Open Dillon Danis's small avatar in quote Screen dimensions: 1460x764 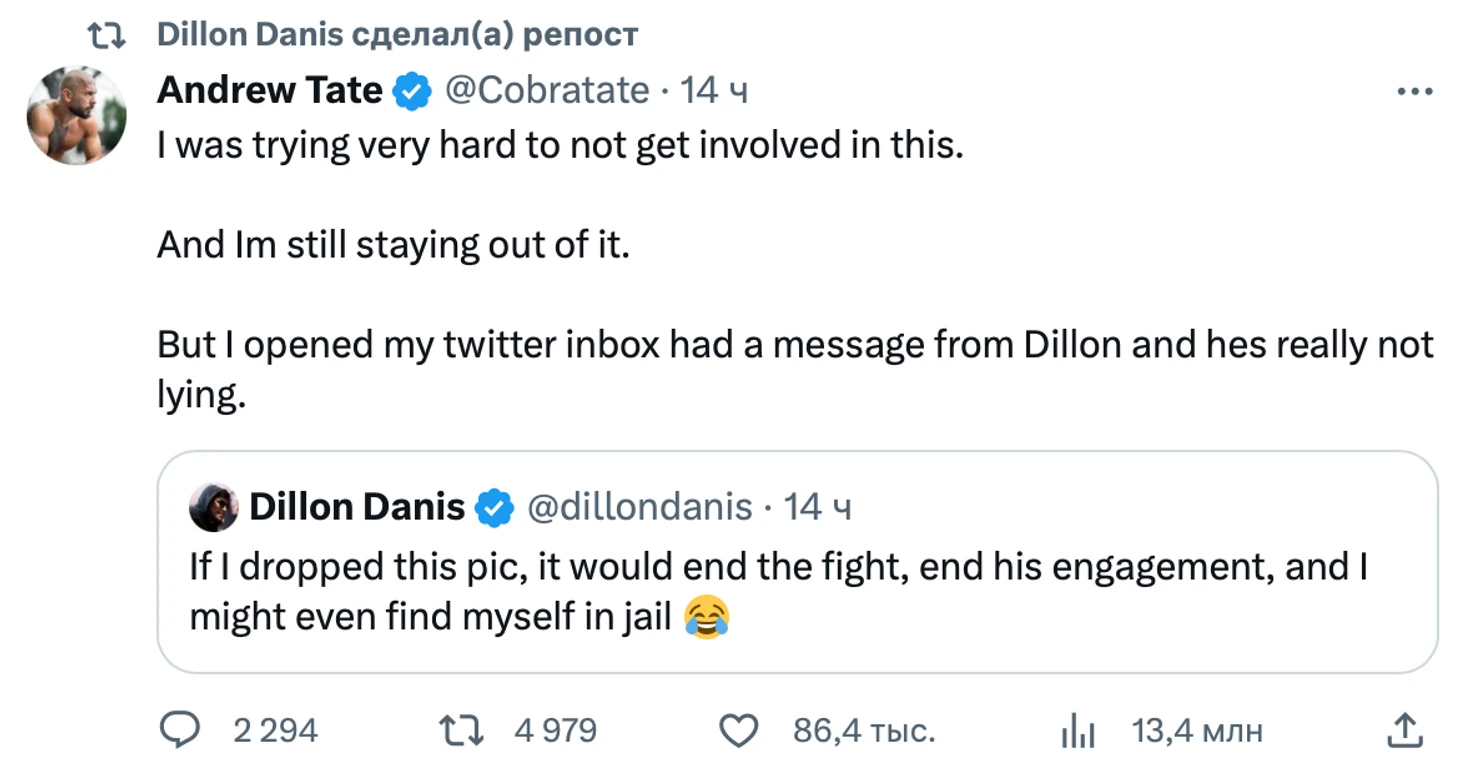[x=213, y=507]
